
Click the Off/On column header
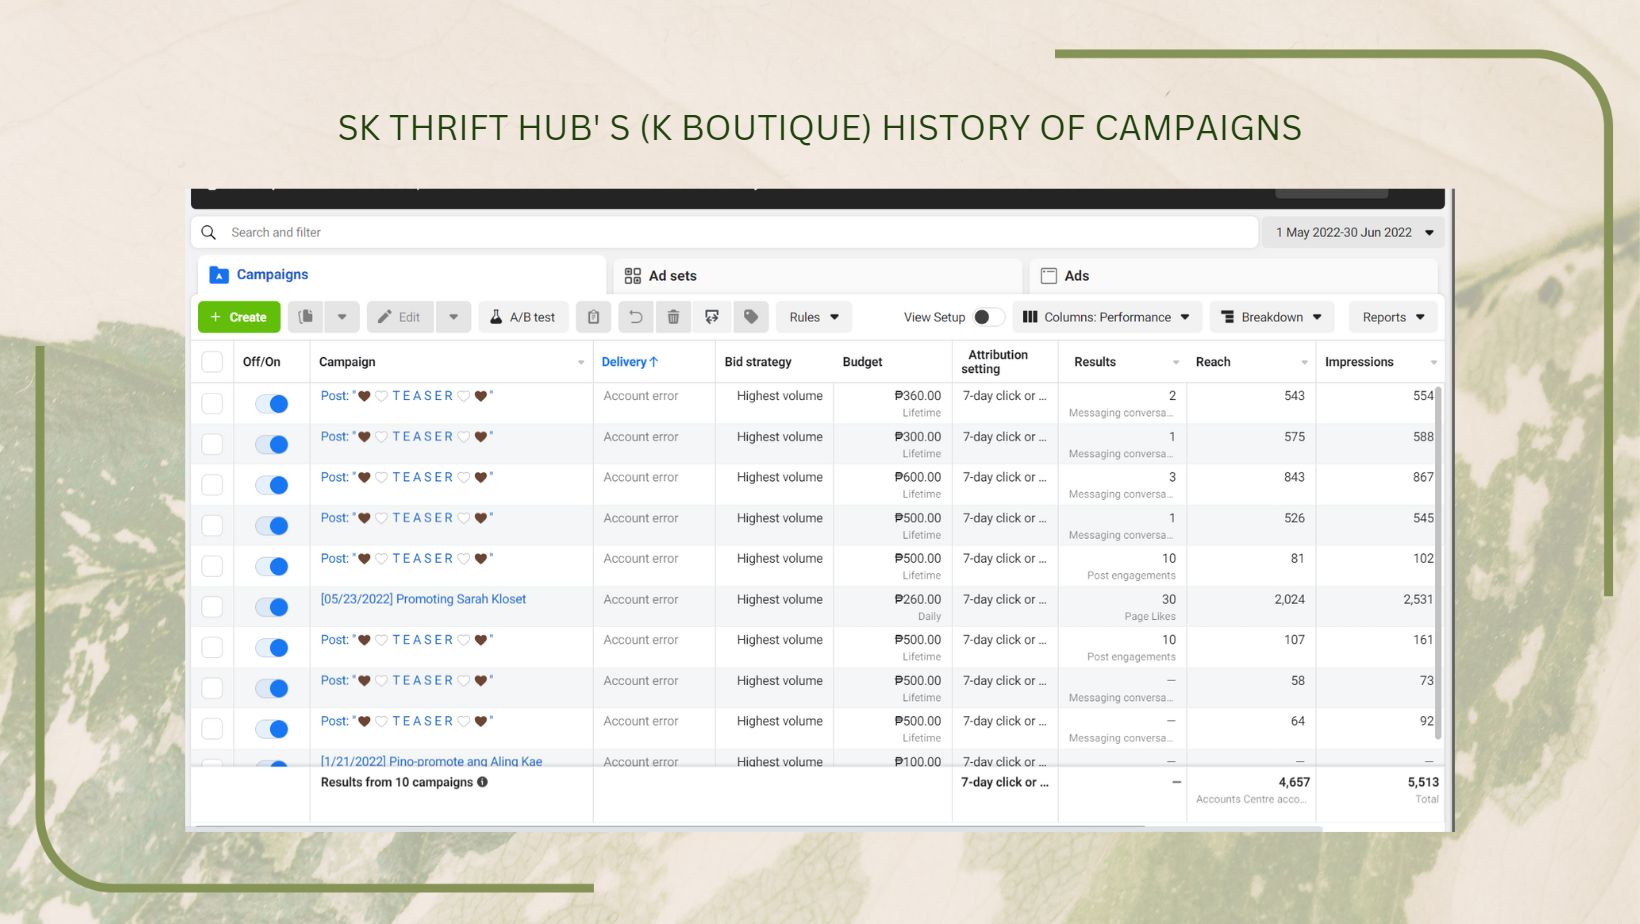(x=262, y=362)
